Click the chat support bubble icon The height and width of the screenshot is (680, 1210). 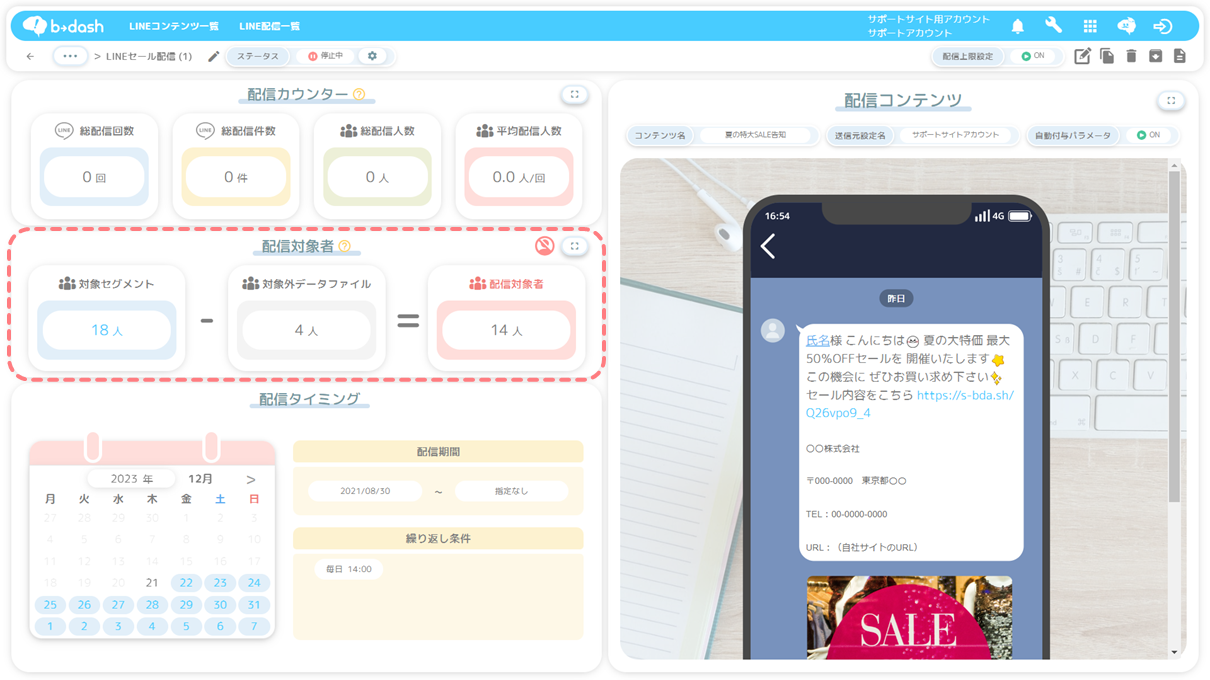[x=1126, y=26]
